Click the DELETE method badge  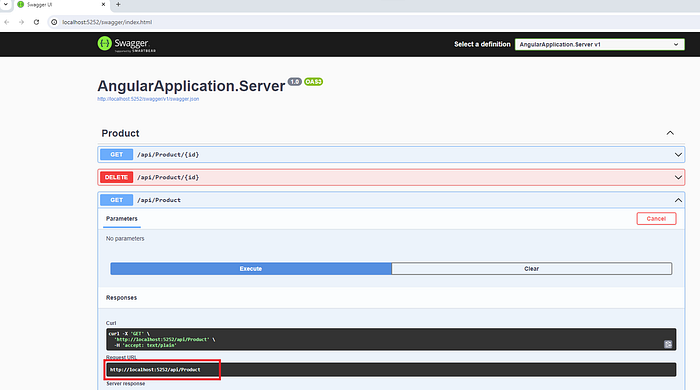[117, 177]
